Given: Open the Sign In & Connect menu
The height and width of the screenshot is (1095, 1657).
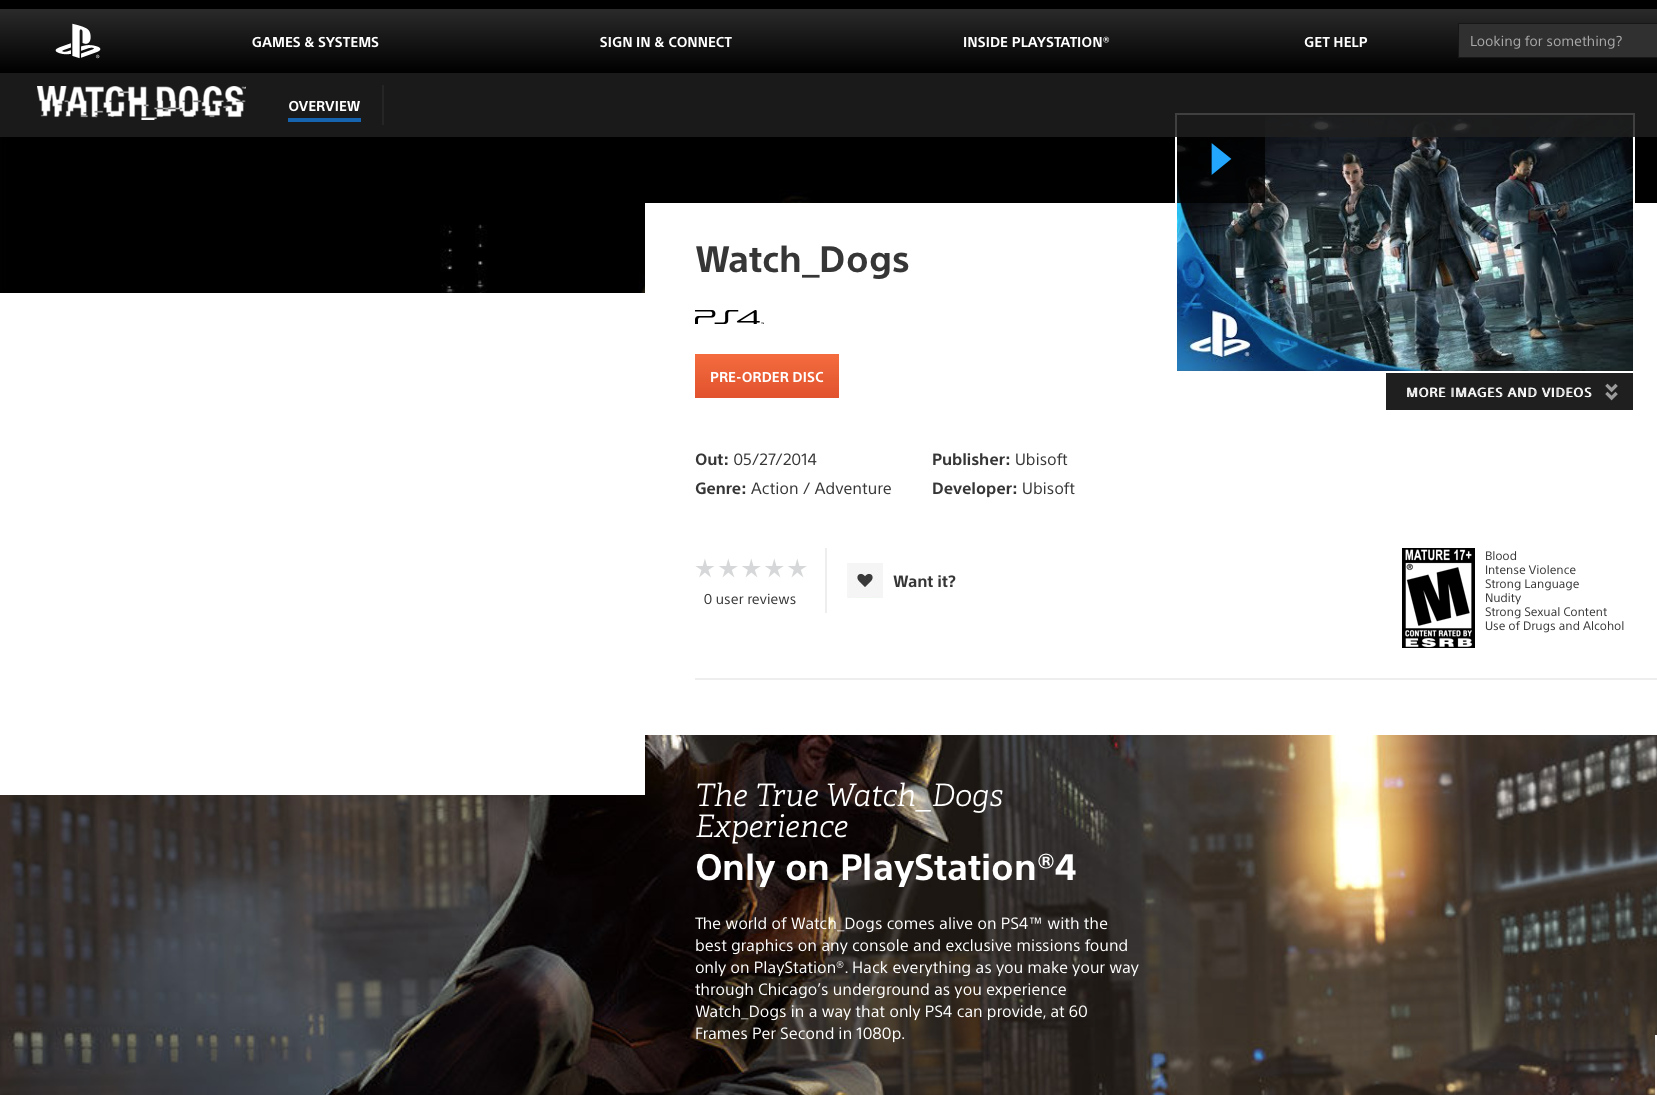Looking at the screenshot, I should pyautogui.click(x=665, y=42).
